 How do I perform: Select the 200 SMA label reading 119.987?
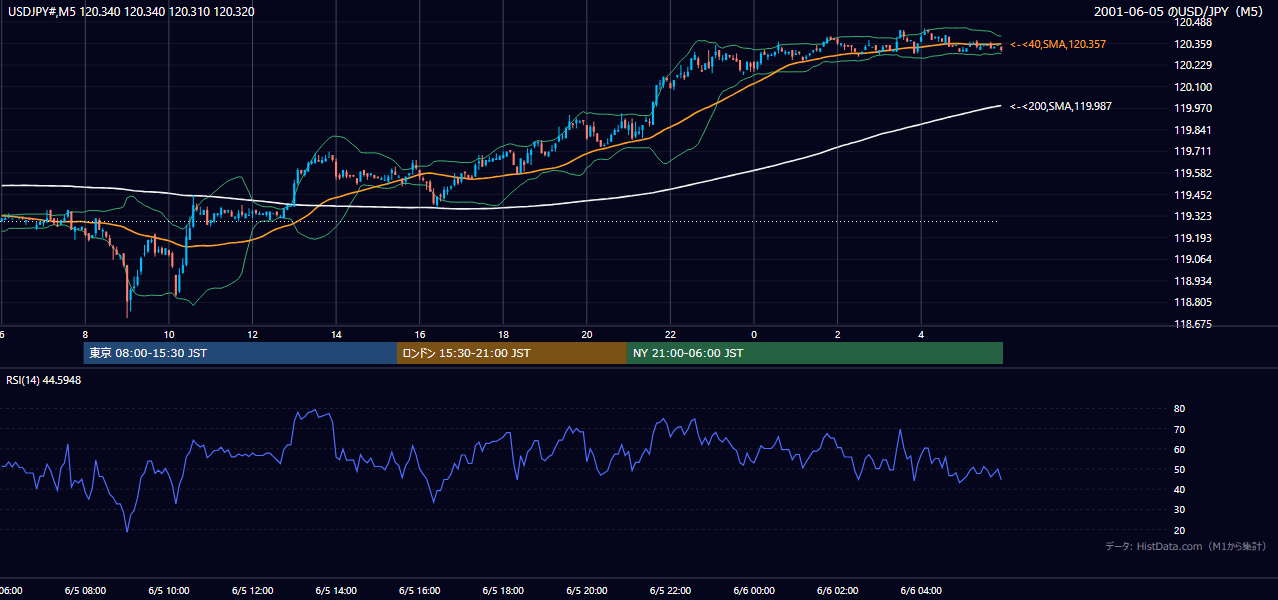(1060, 106)
